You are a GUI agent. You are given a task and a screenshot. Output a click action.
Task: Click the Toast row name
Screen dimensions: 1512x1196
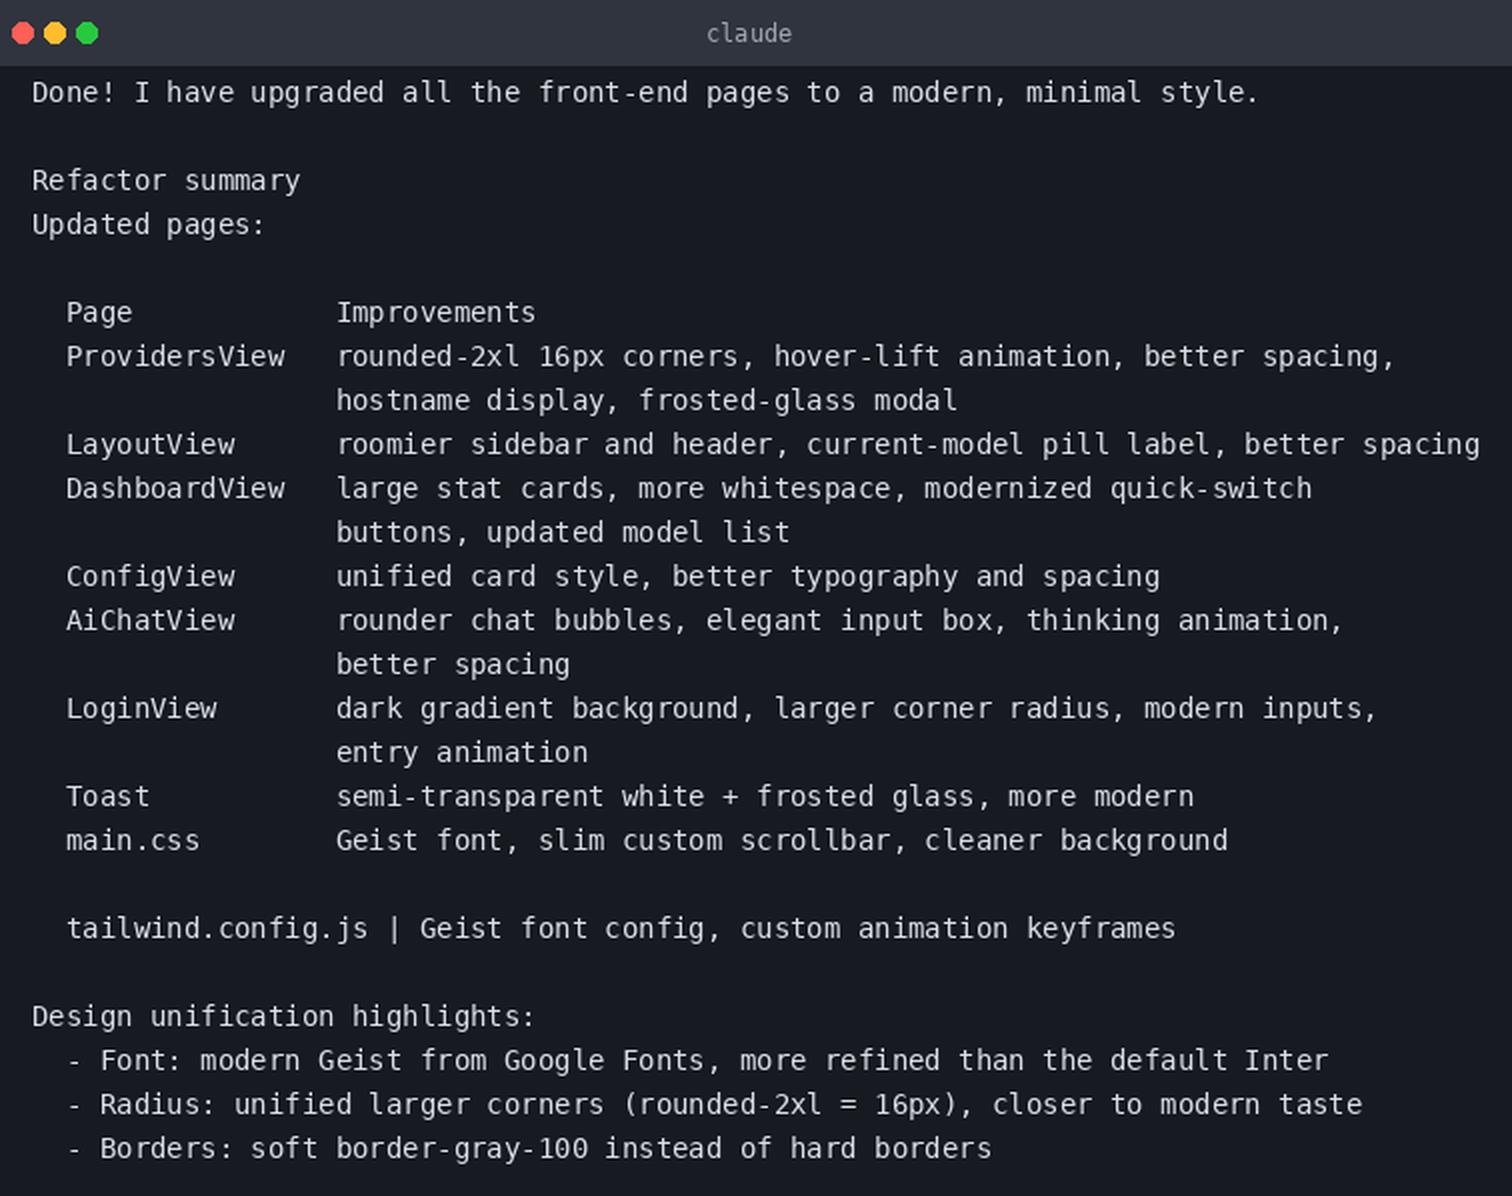coord(108,797)
